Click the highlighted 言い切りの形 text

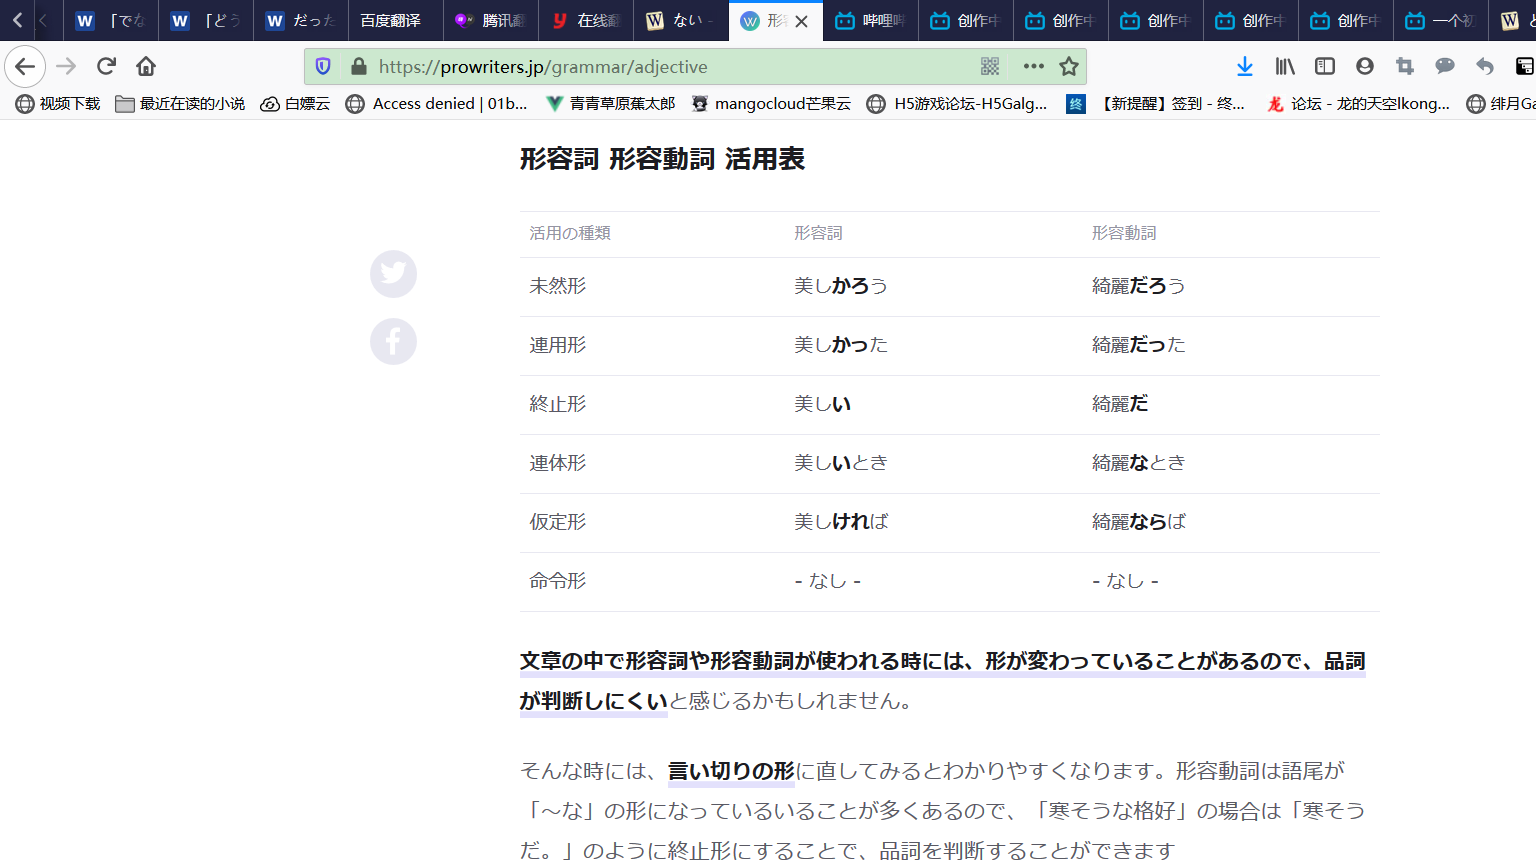click(x=731, y=771)
